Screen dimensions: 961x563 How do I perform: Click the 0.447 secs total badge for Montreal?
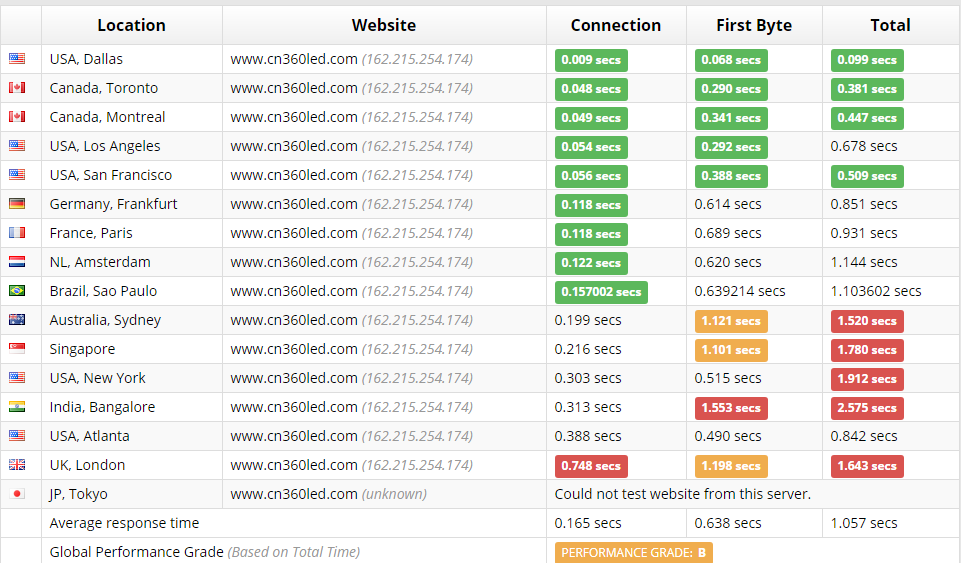tap(867, 118)
